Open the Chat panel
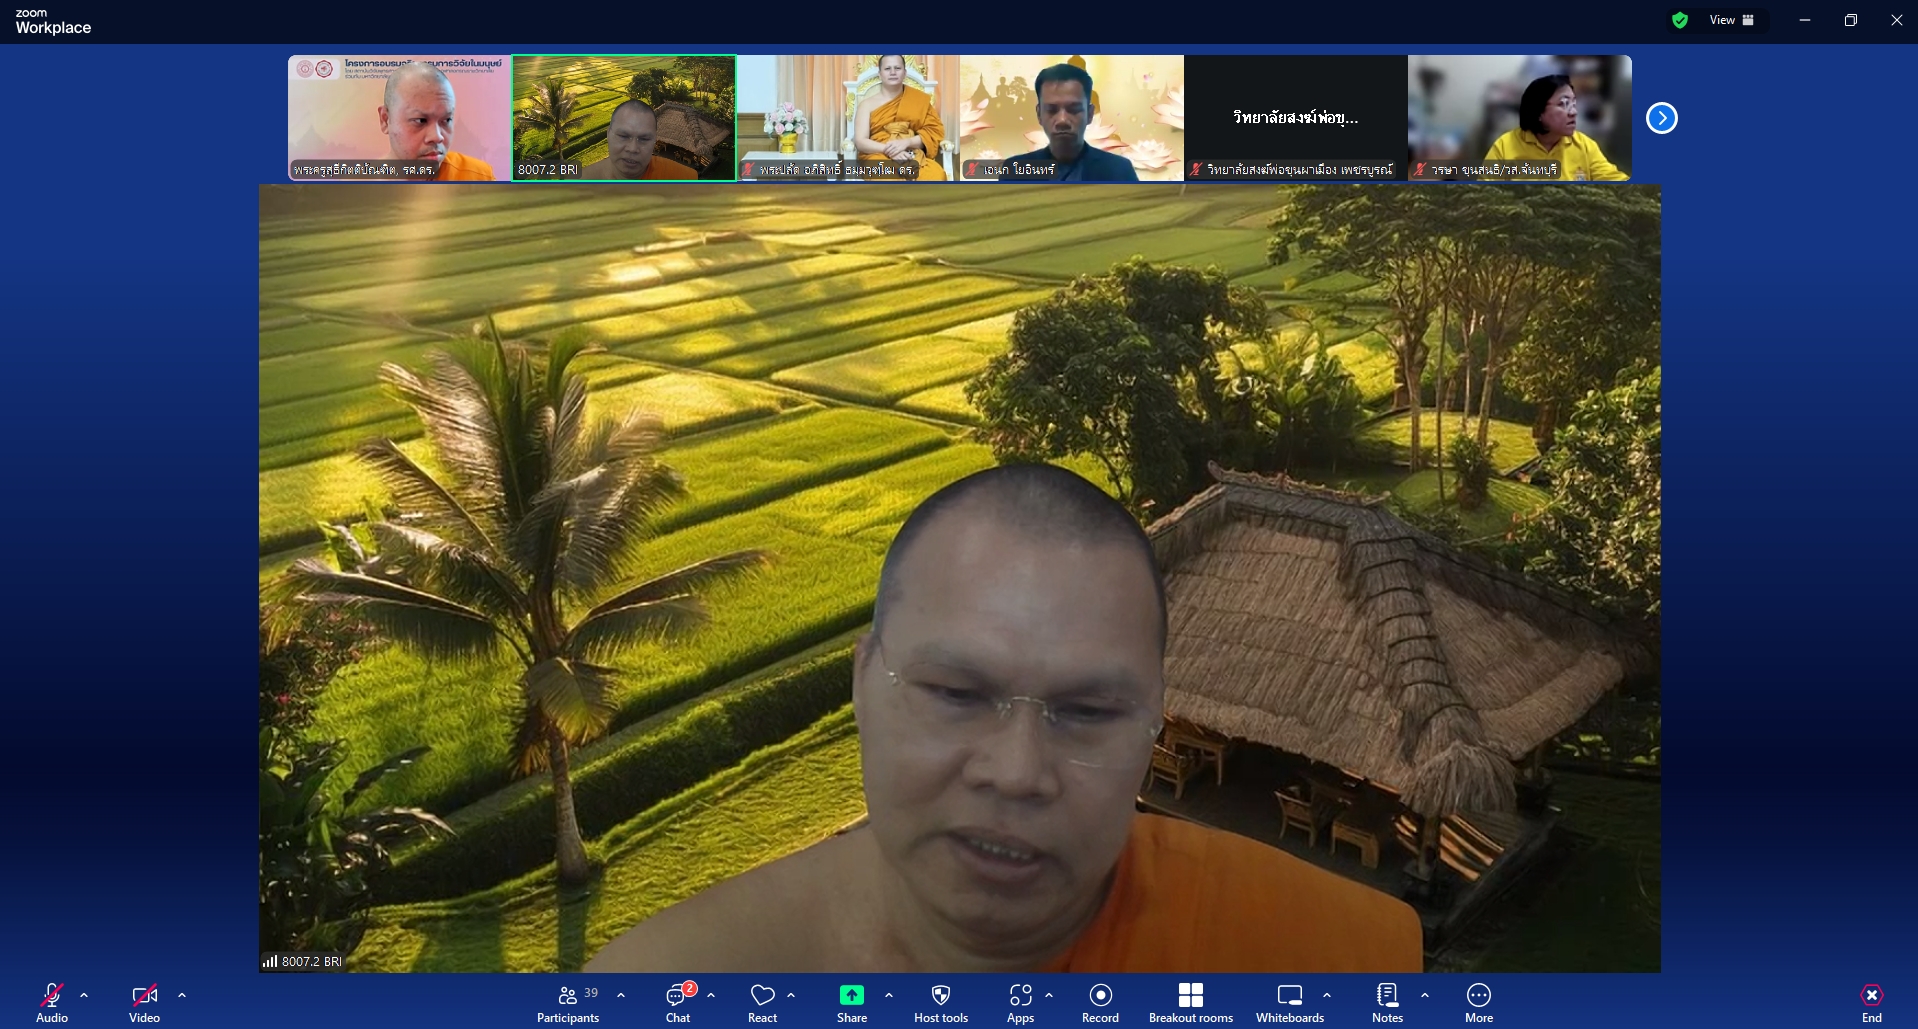 pos(678,1003)
